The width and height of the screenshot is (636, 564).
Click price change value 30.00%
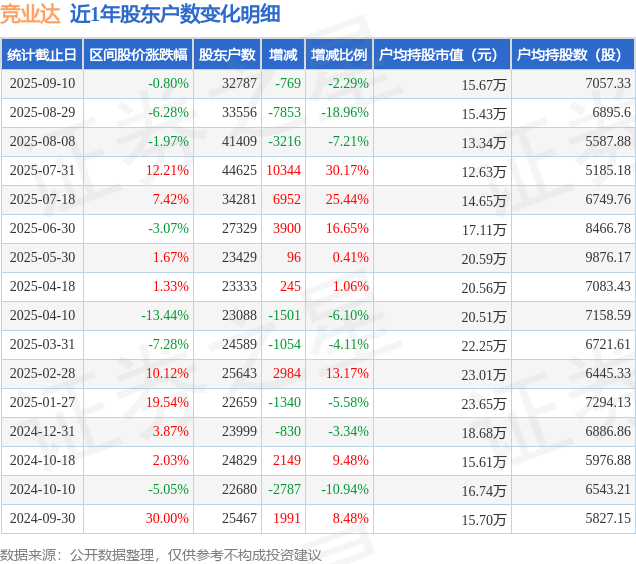click(167, 519)
